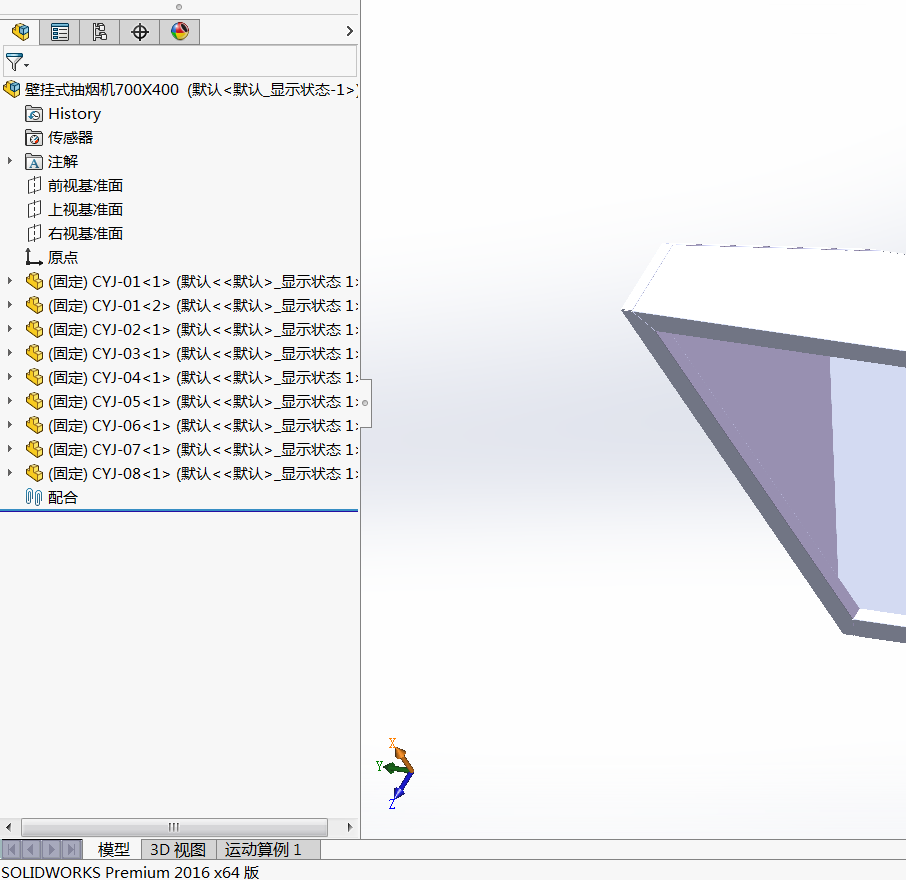The image size is (906, 880).
Task: Open the PropertyManager tab icon
Action: pos(59,31)
